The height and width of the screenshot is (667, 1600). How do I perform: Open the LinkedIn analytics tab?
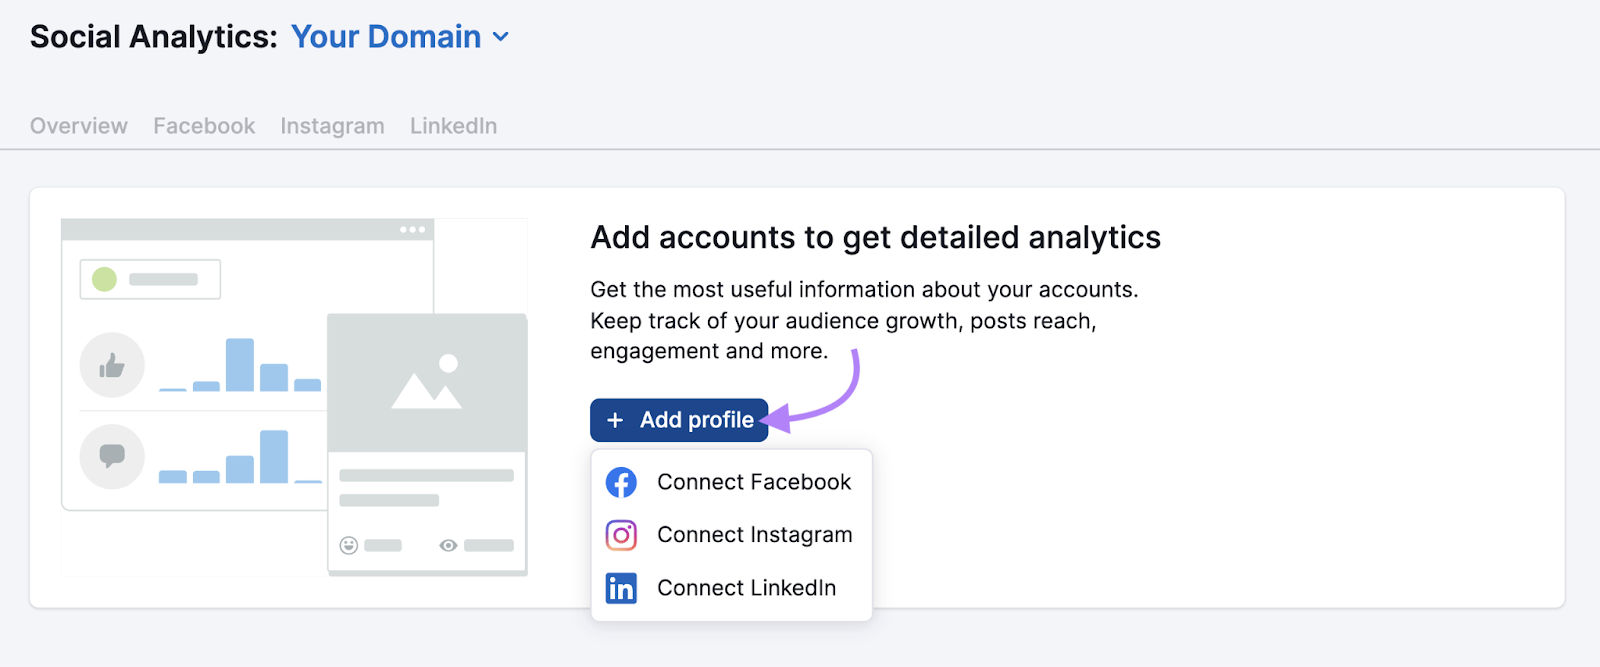pyautogui.click(x=452, y=125)
